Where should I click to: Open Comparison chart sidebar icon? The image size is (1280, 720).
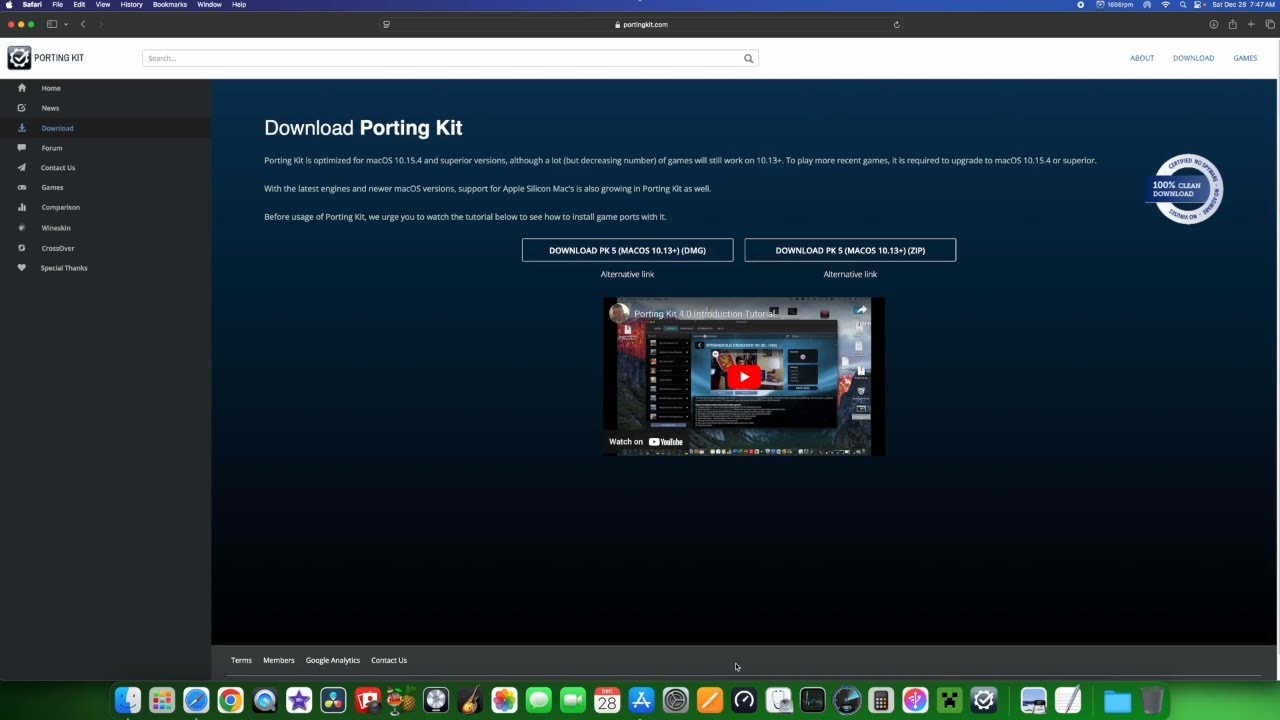[22, 207]
